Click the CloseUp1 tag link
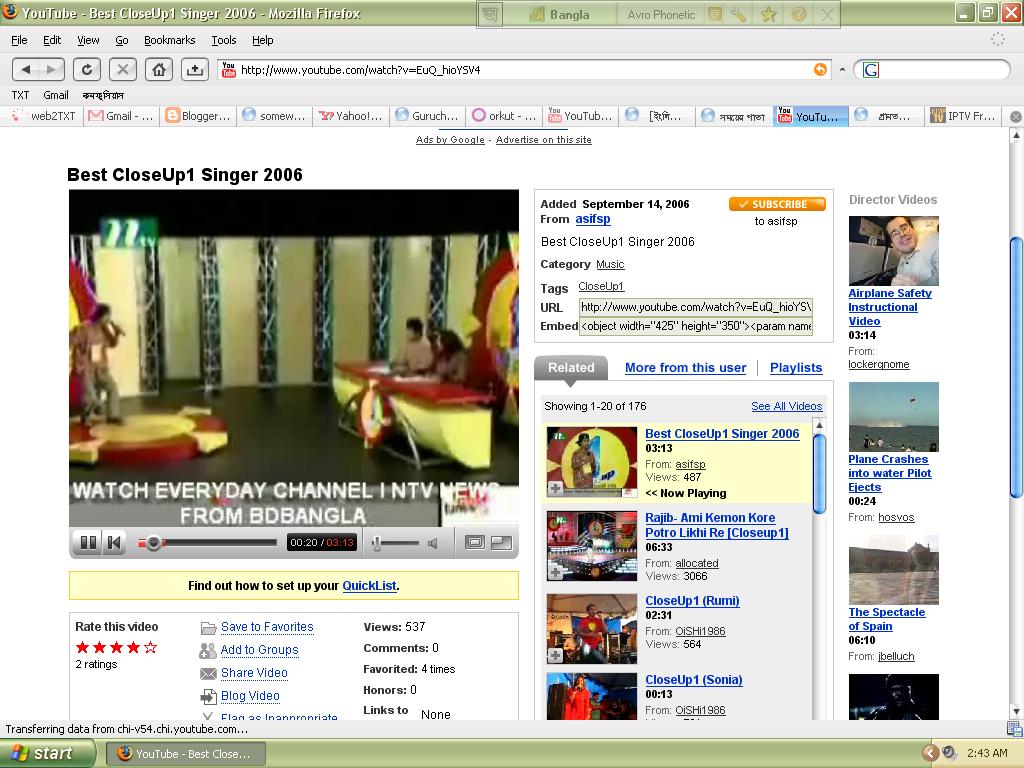The width and height of the screenshot is (1024, 768). (601, 287)
